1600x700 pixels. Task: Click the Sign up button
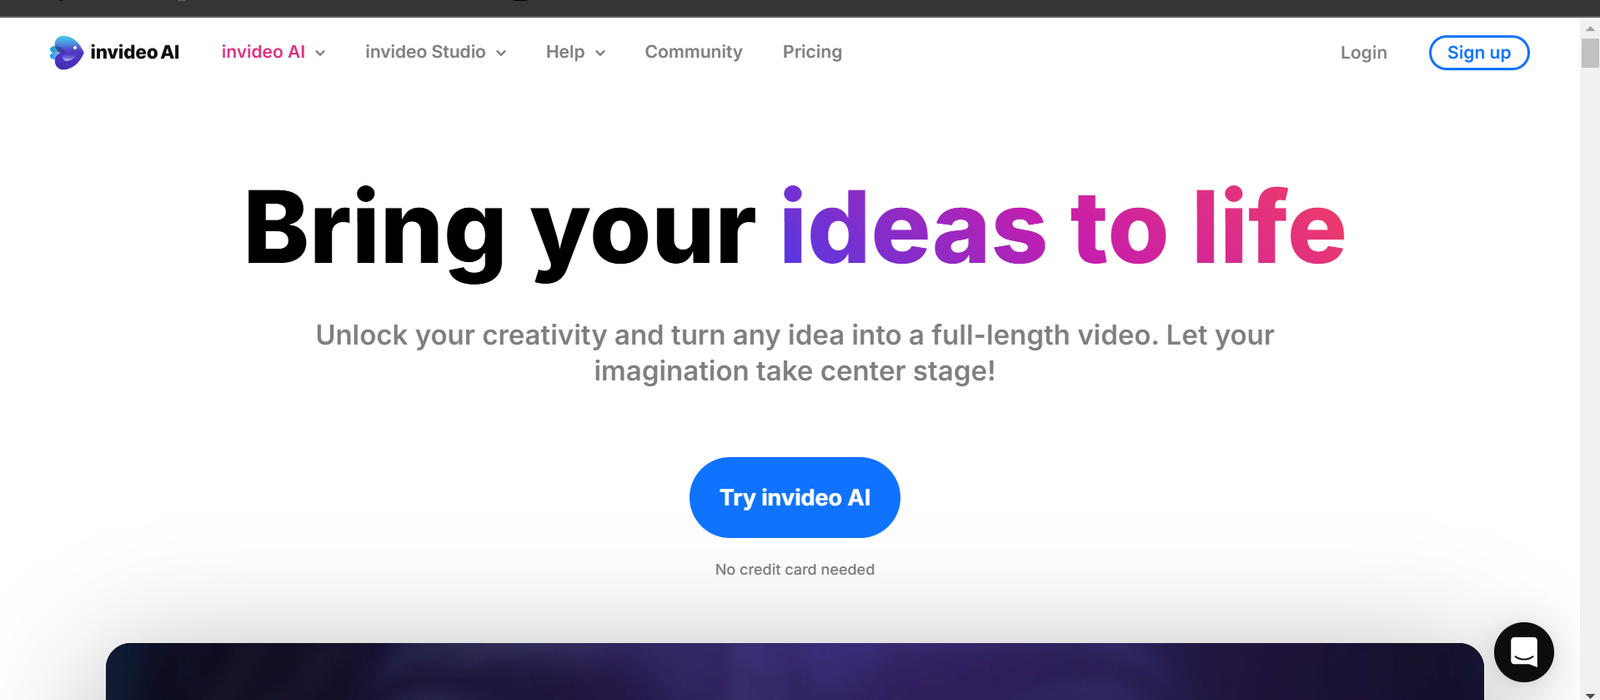tap(1479, 53)
